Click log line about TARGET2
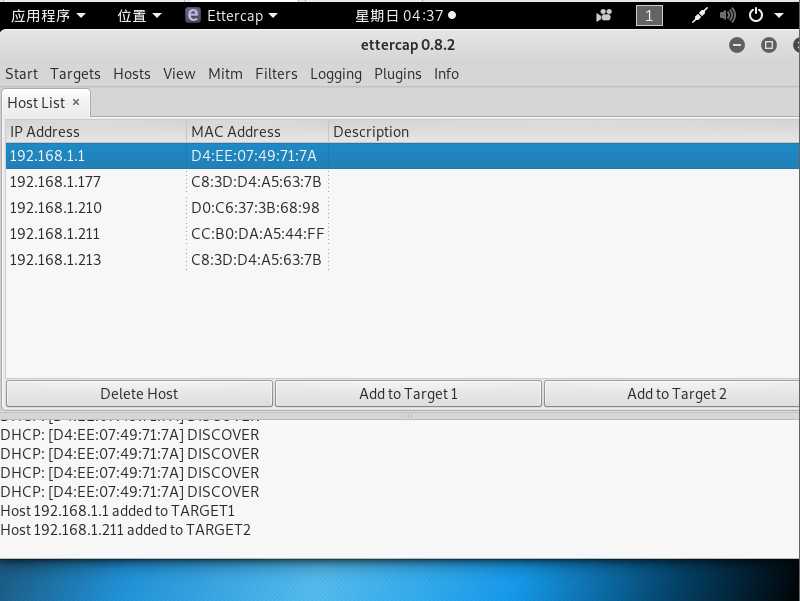800x601 pixels. (126, 530)
